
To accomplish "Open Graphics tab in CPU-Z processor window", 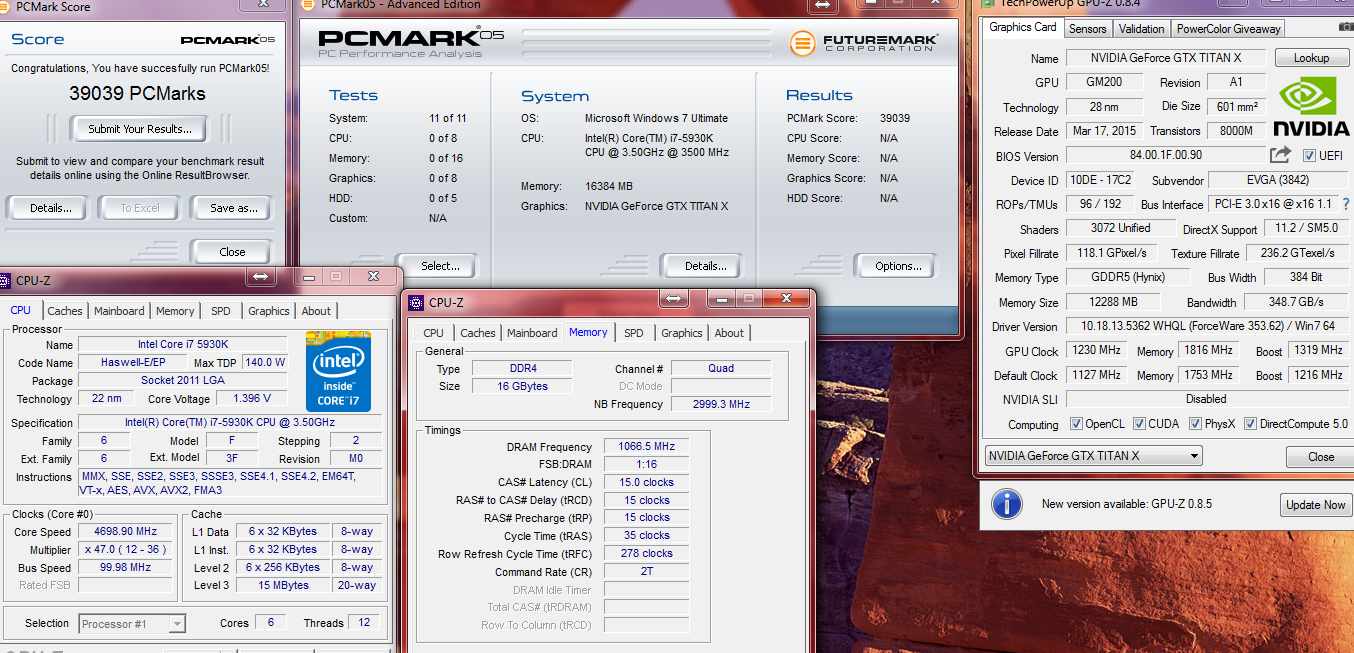I will coord(269,311).
